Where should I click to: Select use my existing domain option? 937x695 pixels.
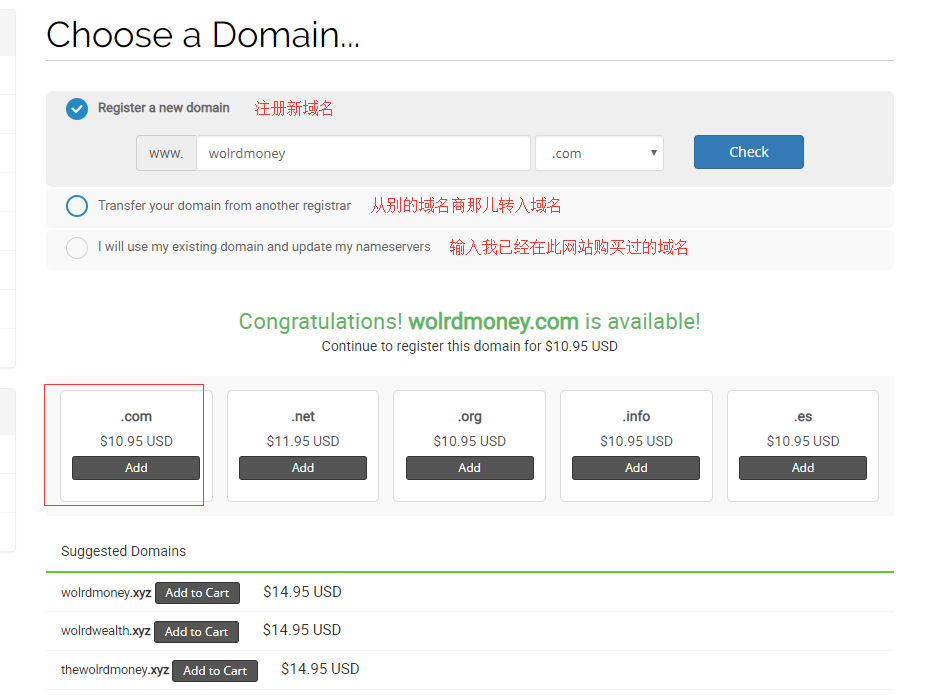[x=77, y=247]
